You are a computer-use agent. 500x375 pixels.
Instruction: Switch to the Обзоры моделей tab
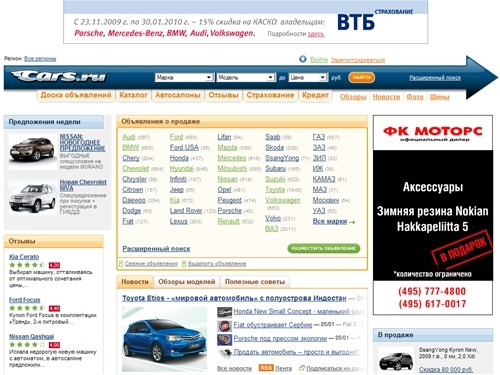(x=187, y=282)
